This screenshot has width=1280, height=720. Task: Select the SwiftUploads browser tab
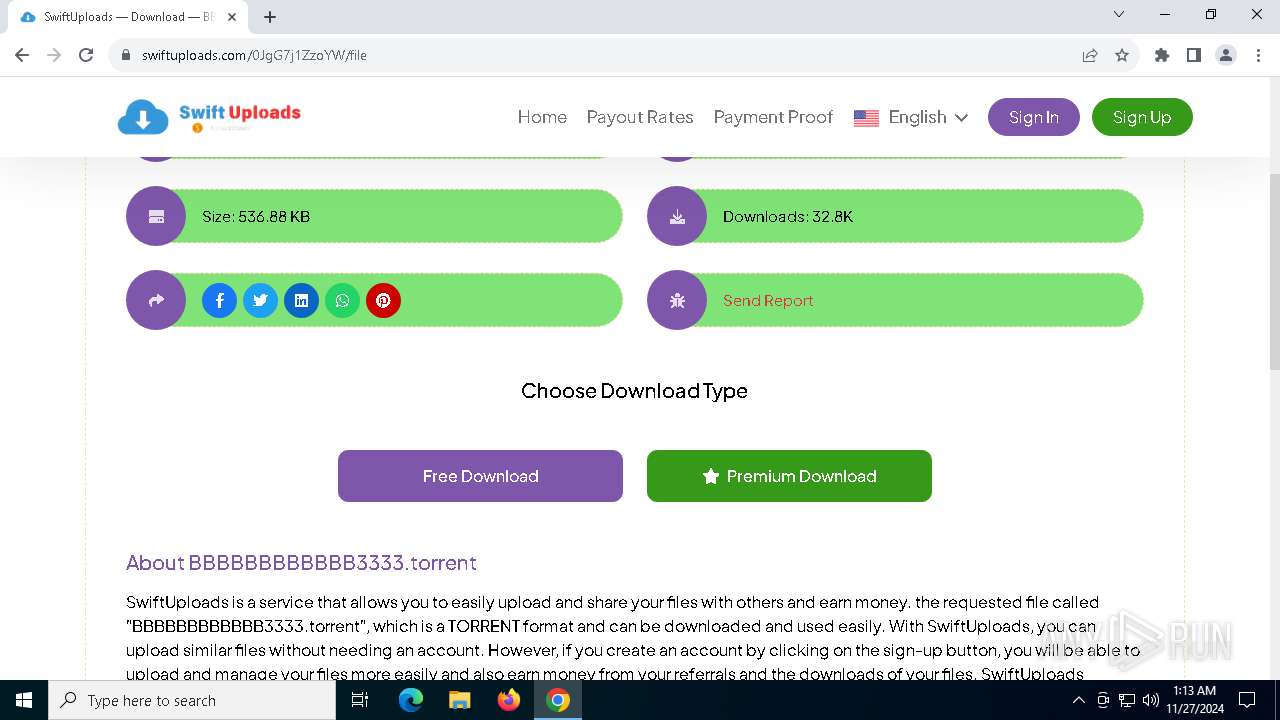[127, 17]
